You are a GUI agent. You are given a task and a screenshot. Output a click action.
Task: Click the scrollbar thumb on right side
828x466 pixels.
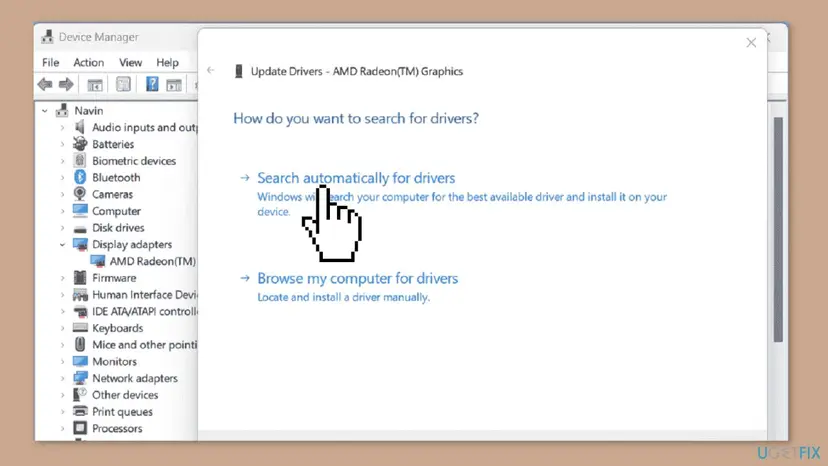tap(778, 230)
